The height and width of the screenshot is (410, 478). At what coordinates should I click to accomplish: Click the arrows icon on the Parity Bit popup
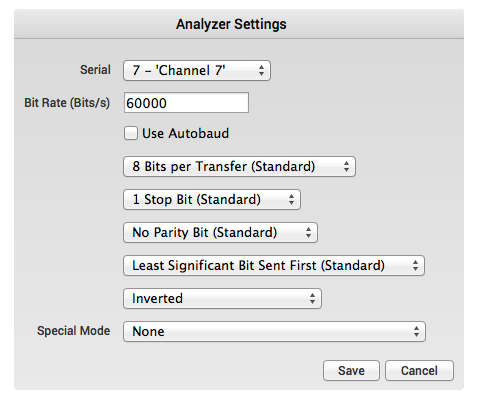(x=308, y=232)
